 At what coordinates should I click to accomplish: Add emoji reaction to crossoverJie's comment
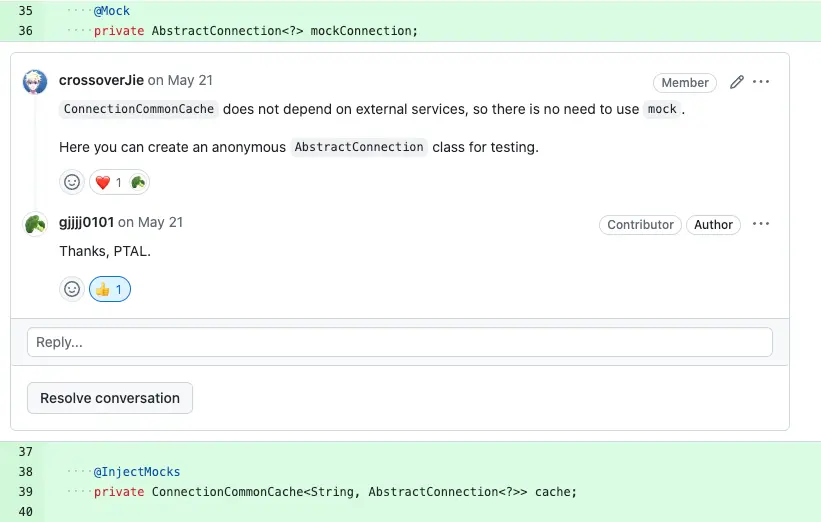tap(72, 182)
